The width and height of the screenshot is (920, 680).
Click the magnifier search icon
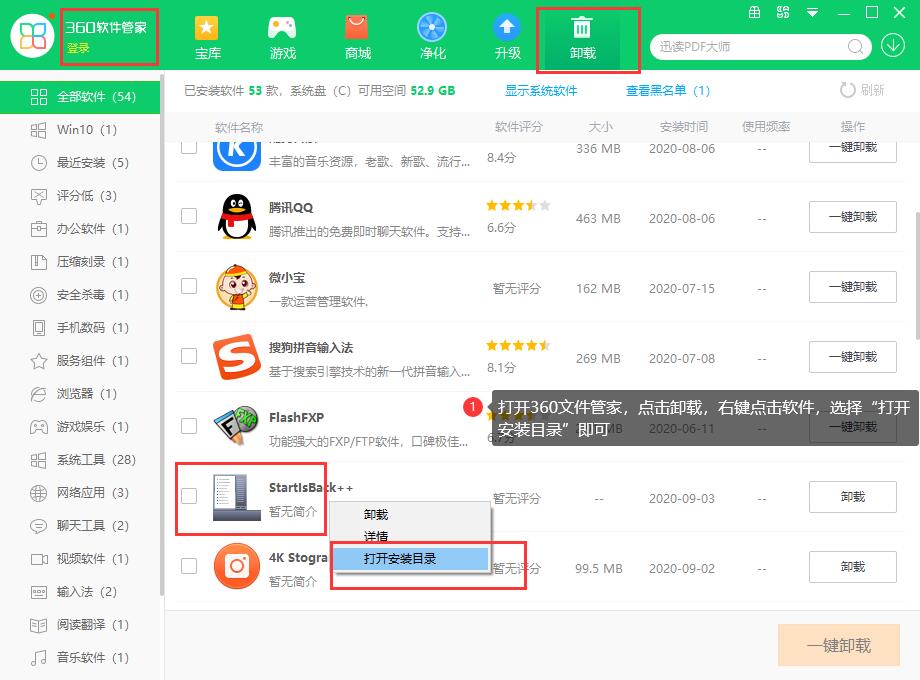855,46
